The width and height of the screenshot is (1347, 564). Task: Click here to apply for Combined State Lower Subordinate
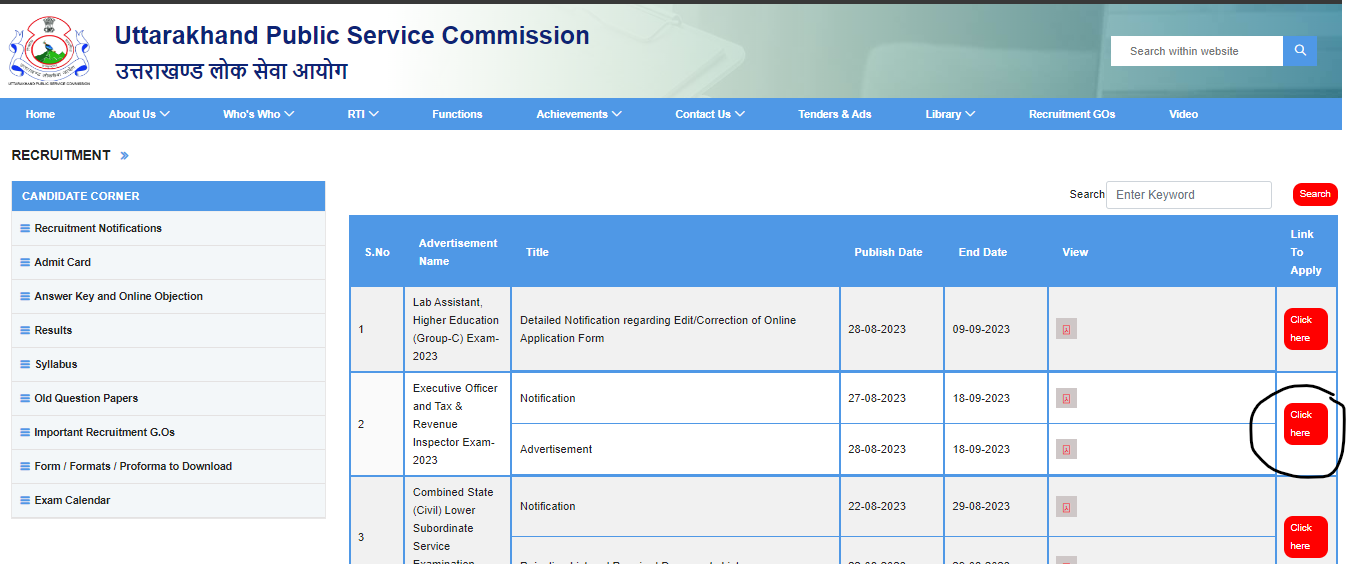point(1305,537)
